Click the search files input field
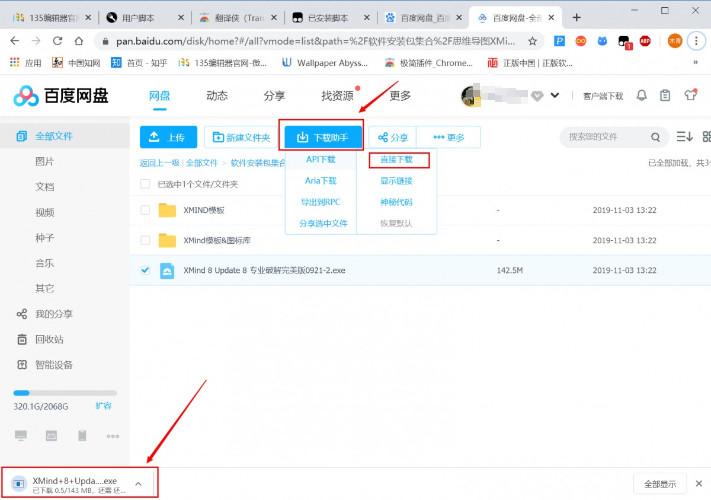 point(607,136)
